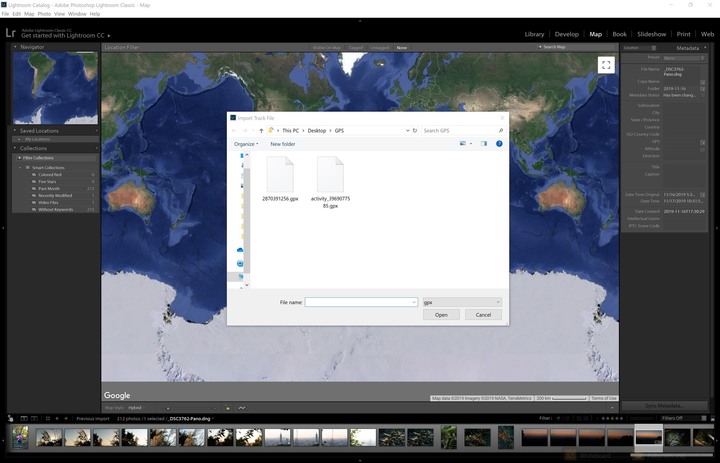Switch to the Develop module

pos(566,34)
